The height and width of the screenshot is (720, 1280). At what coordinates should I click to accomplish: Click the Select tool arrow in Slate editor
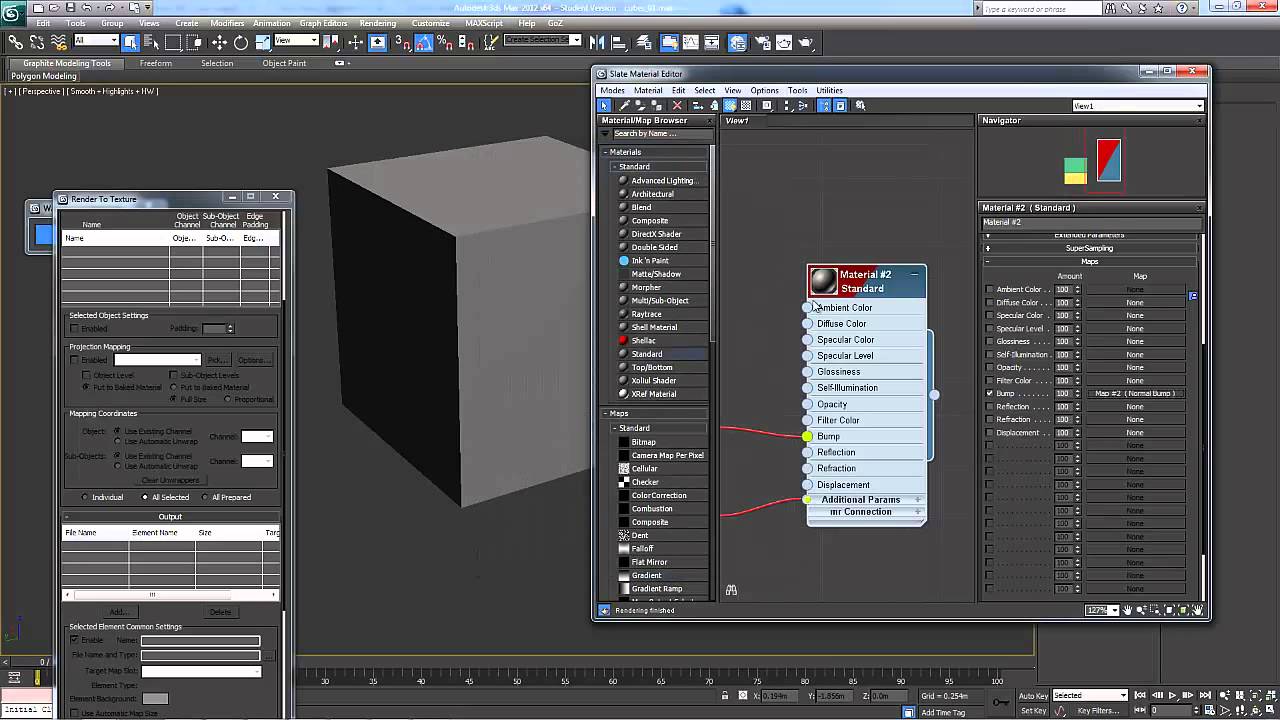604,105
